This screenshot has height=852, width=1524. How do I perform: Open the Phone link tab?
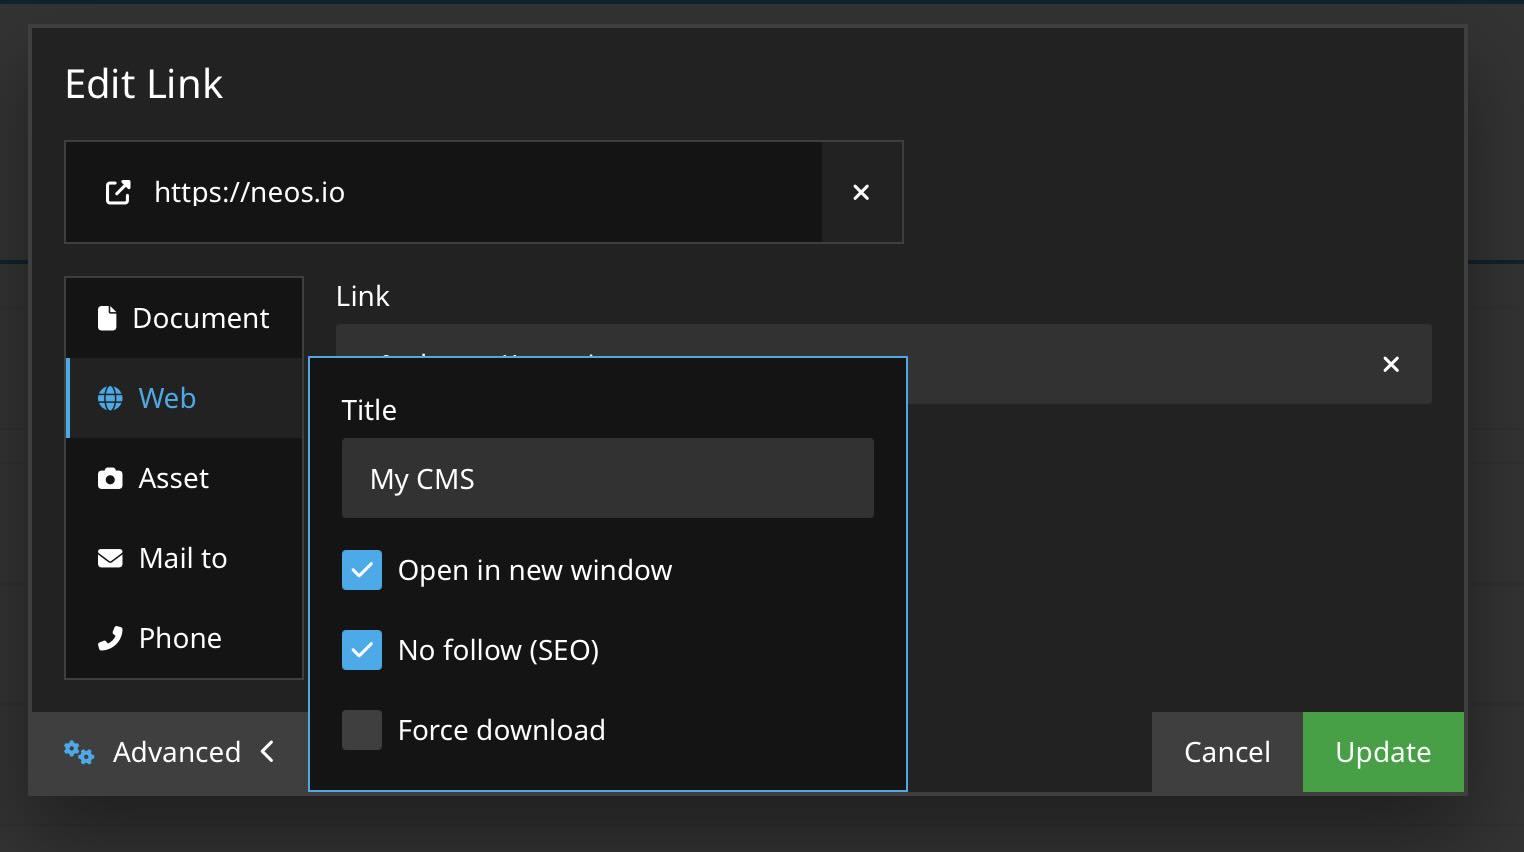click(180, 638)
